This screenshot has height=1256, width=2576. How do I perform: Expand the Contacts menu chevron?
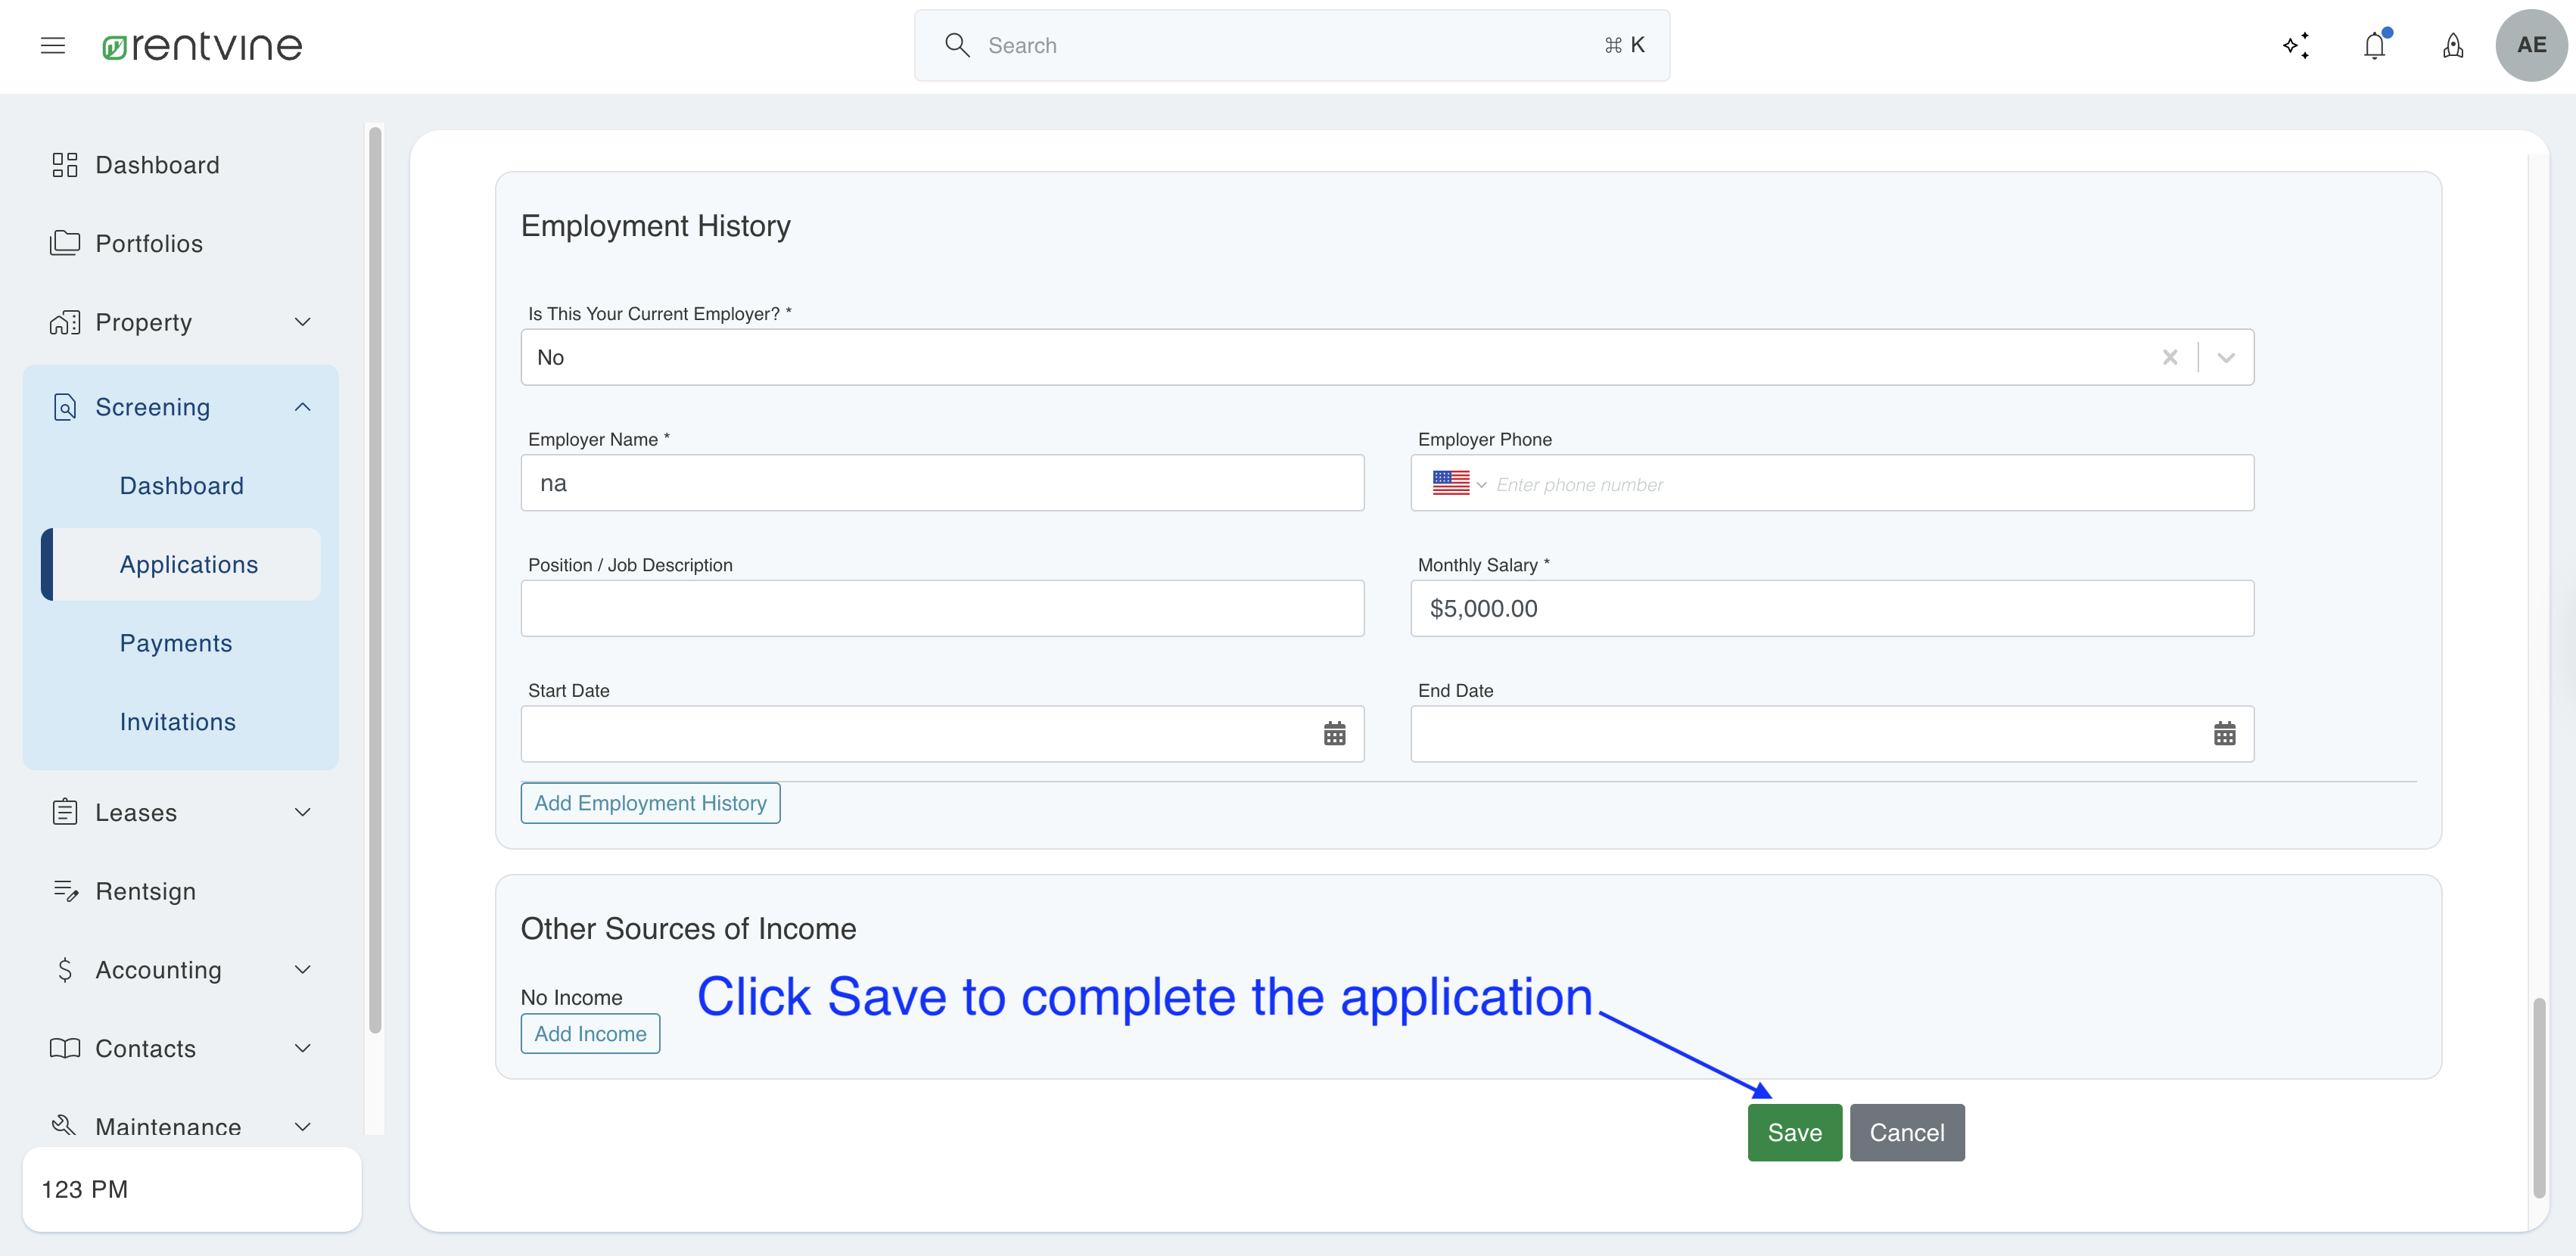[303, 1048]
